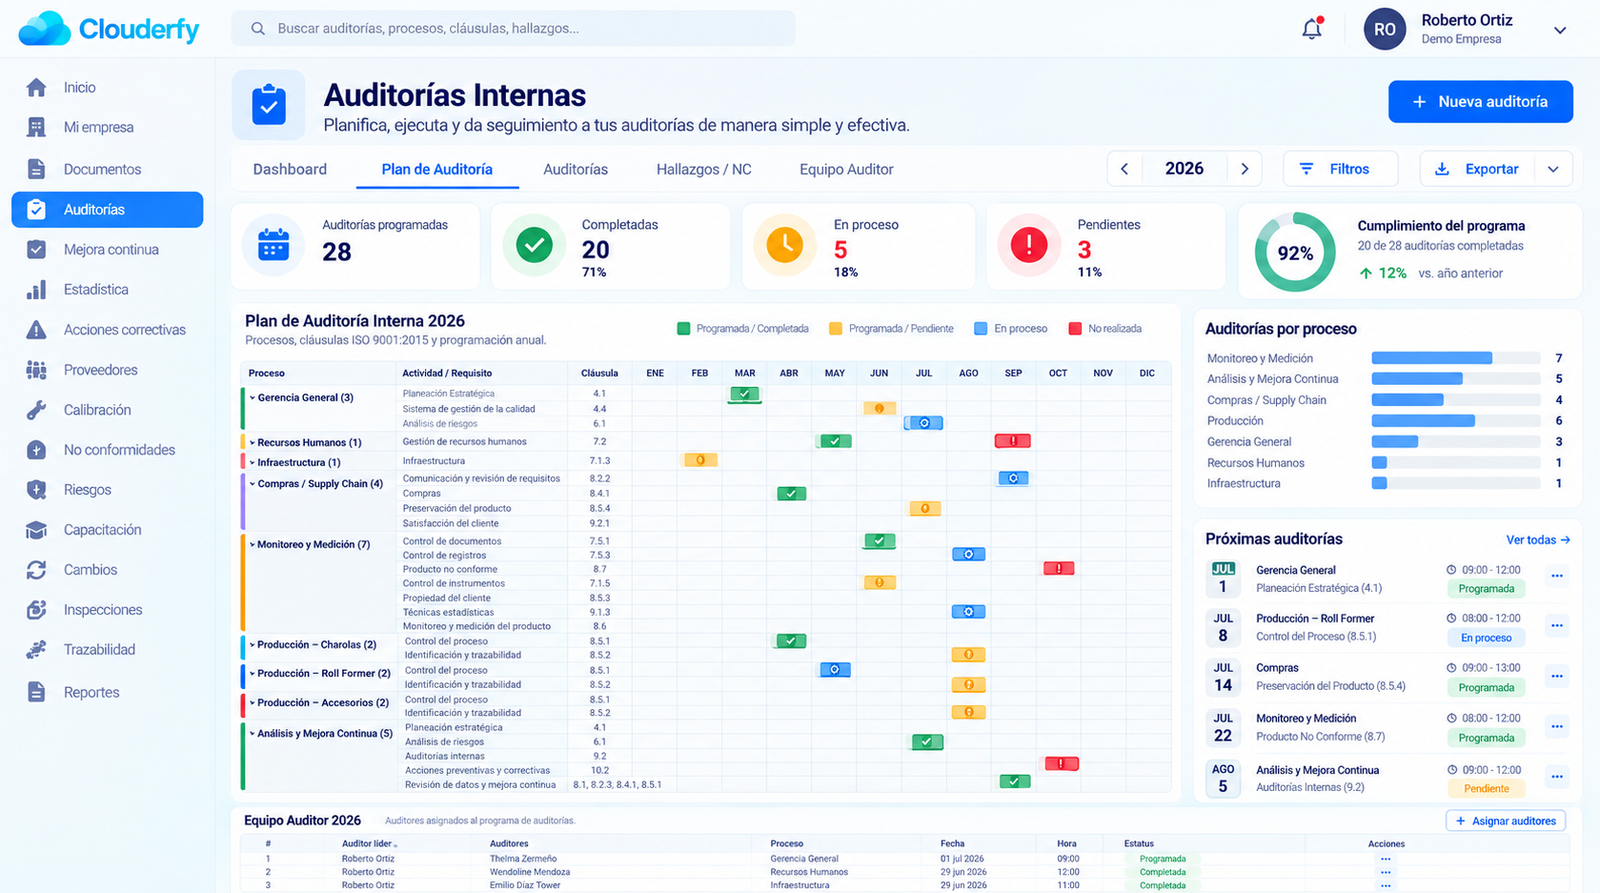This screenshot has width=1600, height=893.
Task: Follow the Ver todas link
Action: point(1538,540)
